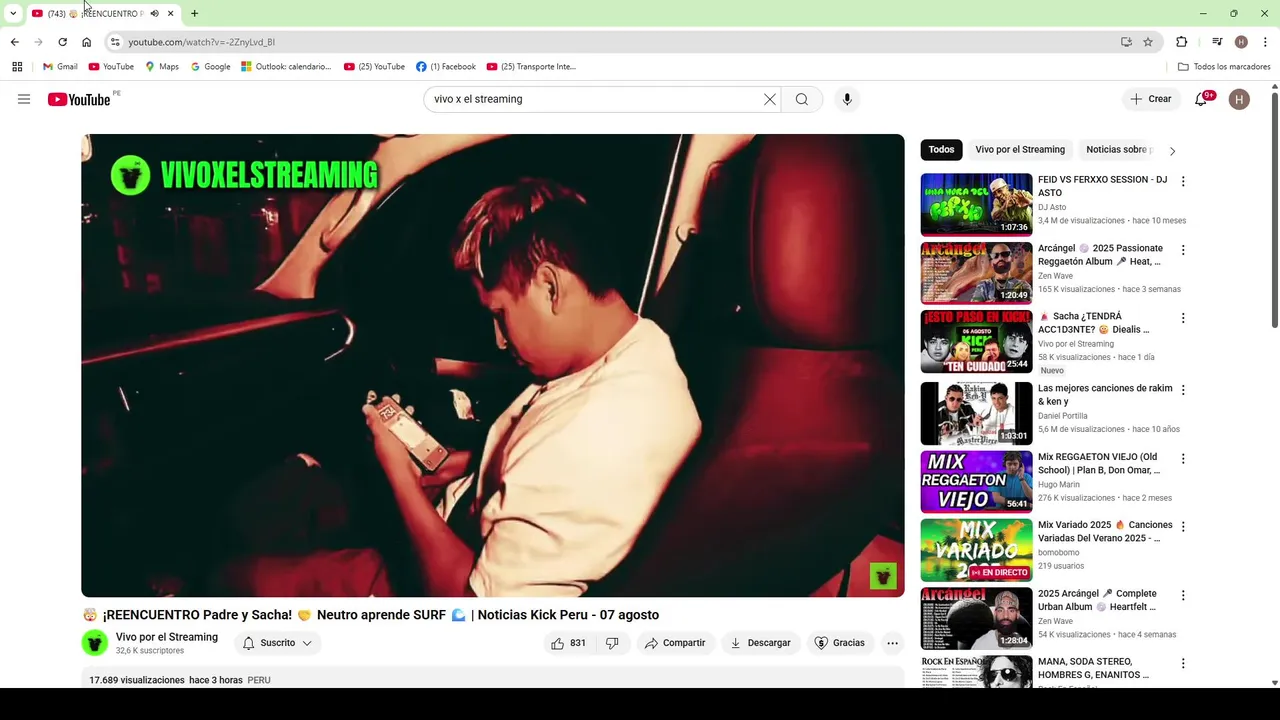Open more actions ellipsis under video
Viewport: 1280px width, 720px height.
click(892, 643)
